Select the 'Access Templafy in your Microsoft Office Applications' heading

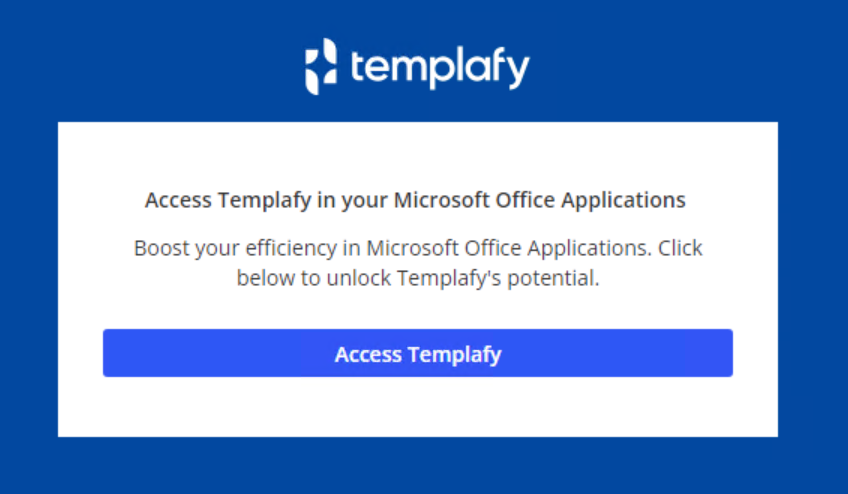[x=415, y=199]
